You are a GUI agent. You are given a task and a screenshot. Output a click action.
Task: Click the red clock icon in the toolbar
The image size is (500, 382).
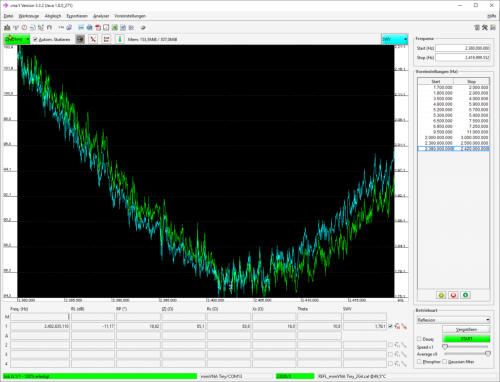point(24,28)
